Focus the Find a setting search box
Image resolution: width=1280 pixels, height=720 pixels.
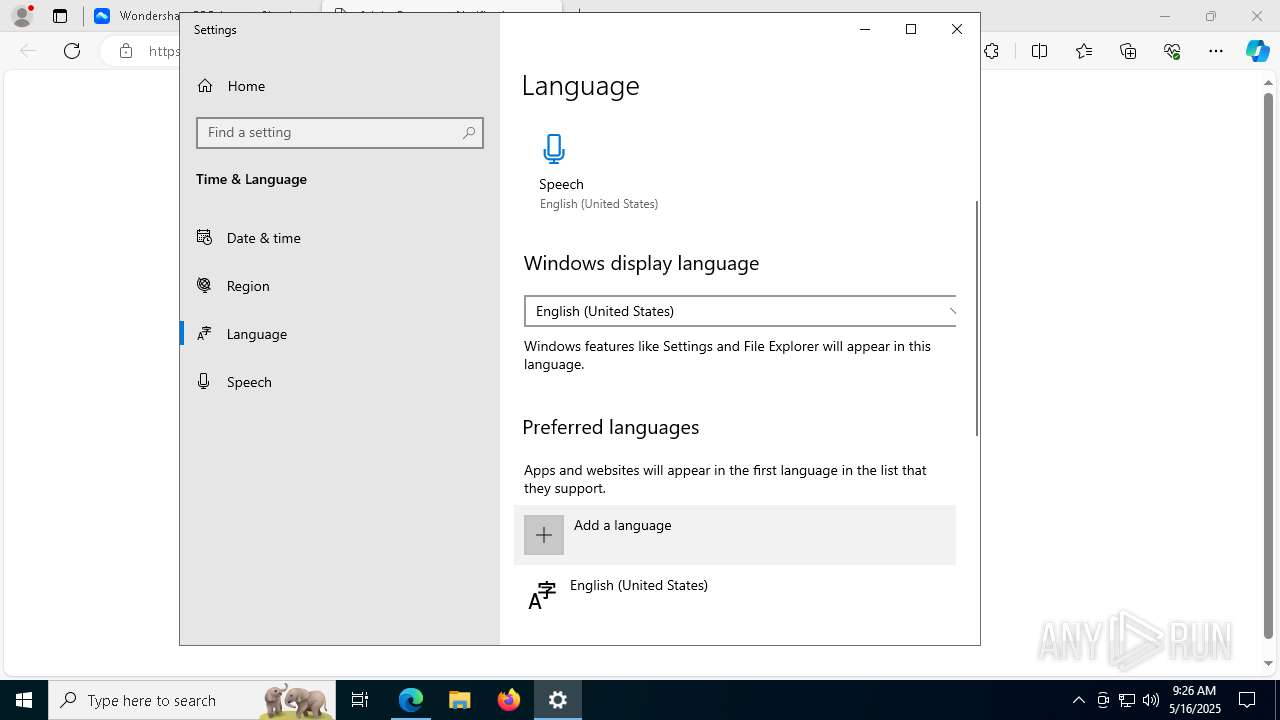pyautogui.click(x=340, y=133)
